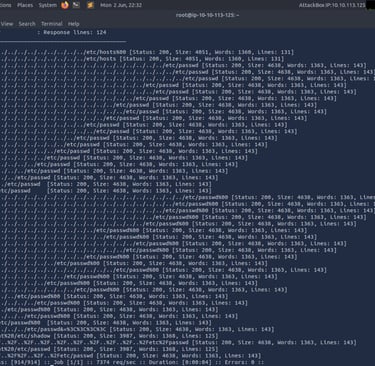Click the %20/etc/passwd line with Size 3987
Image resolution: width=375 pixels, height=366 pixels.
point(109,349)
